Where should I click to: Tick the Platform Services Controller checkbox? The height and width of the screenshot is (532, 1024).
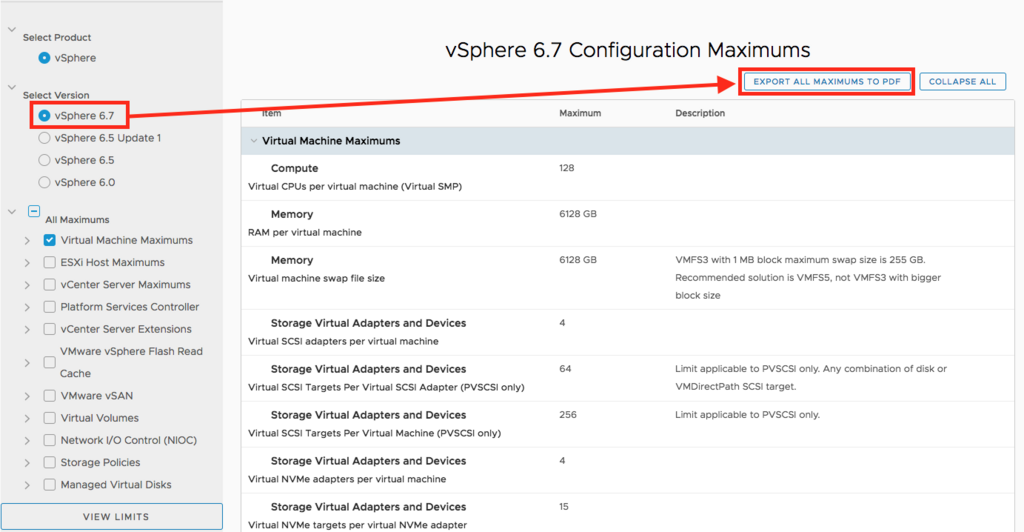point(50,307)
